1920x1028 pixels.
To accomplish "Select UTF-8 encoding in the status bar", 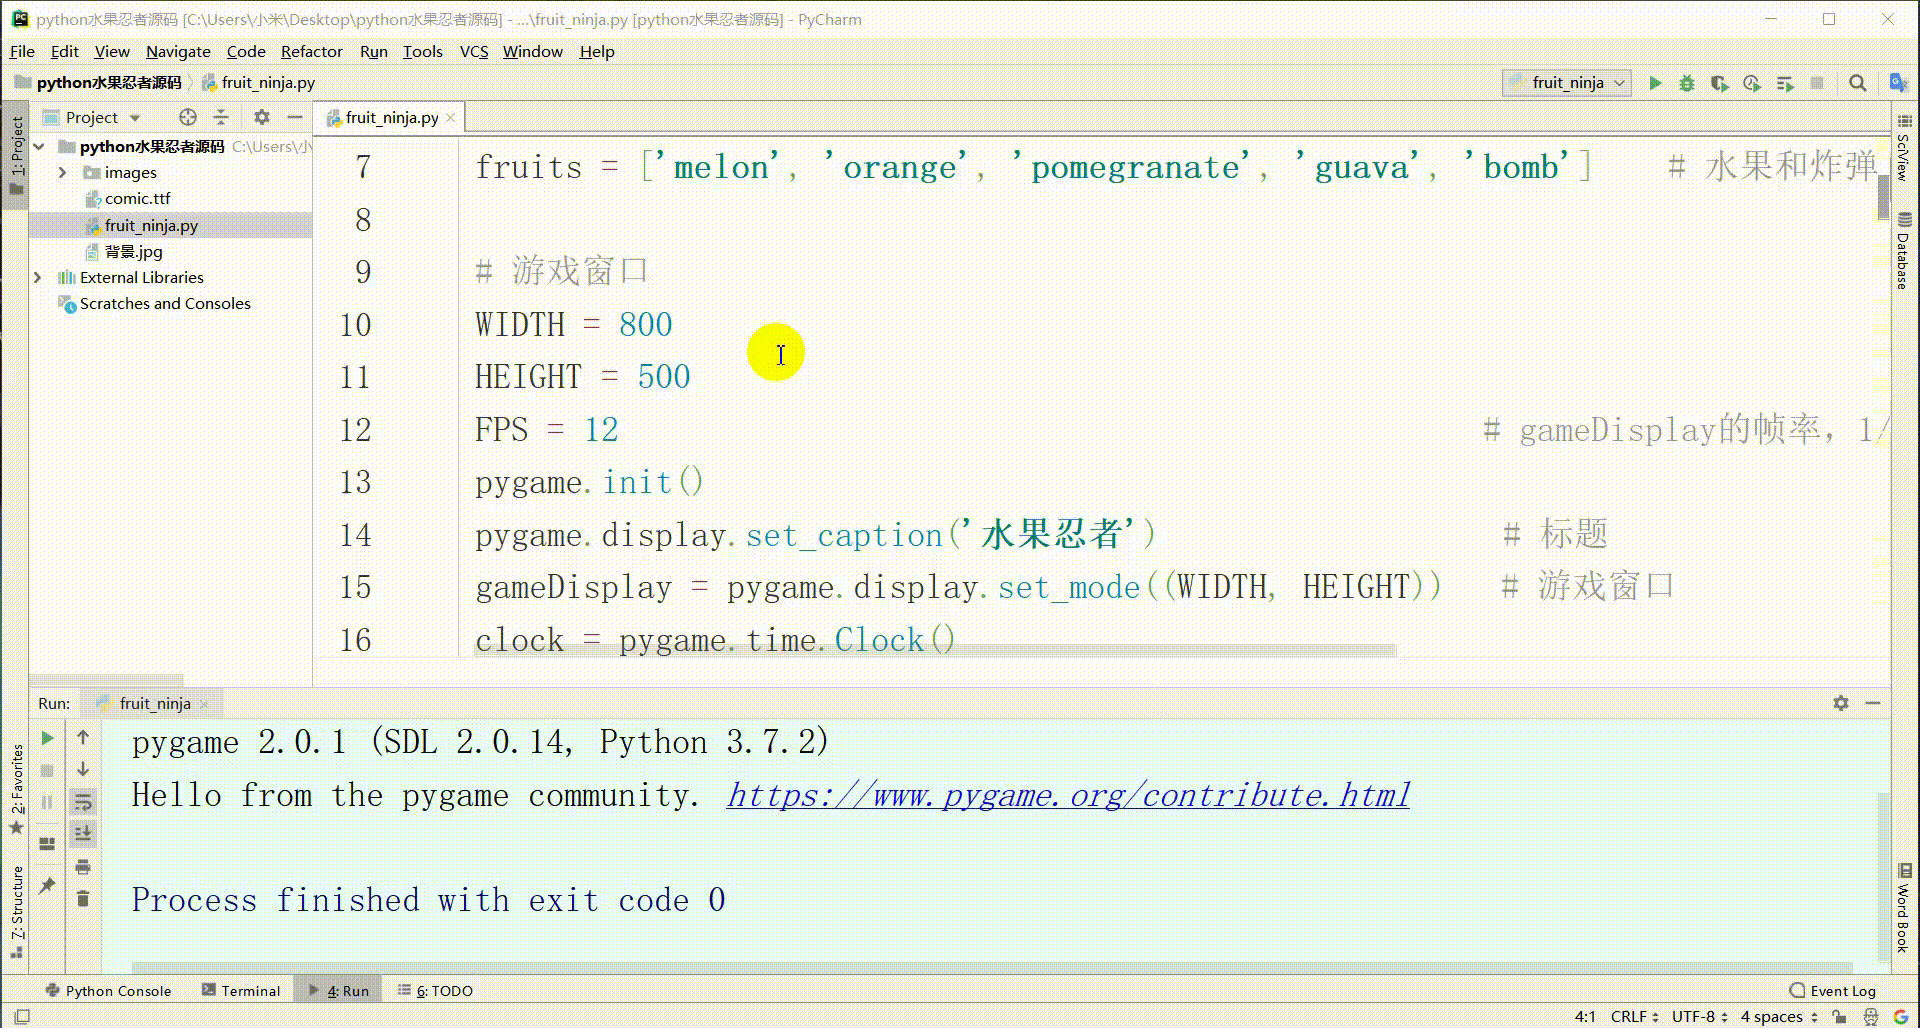I will pos(1693,1016).
